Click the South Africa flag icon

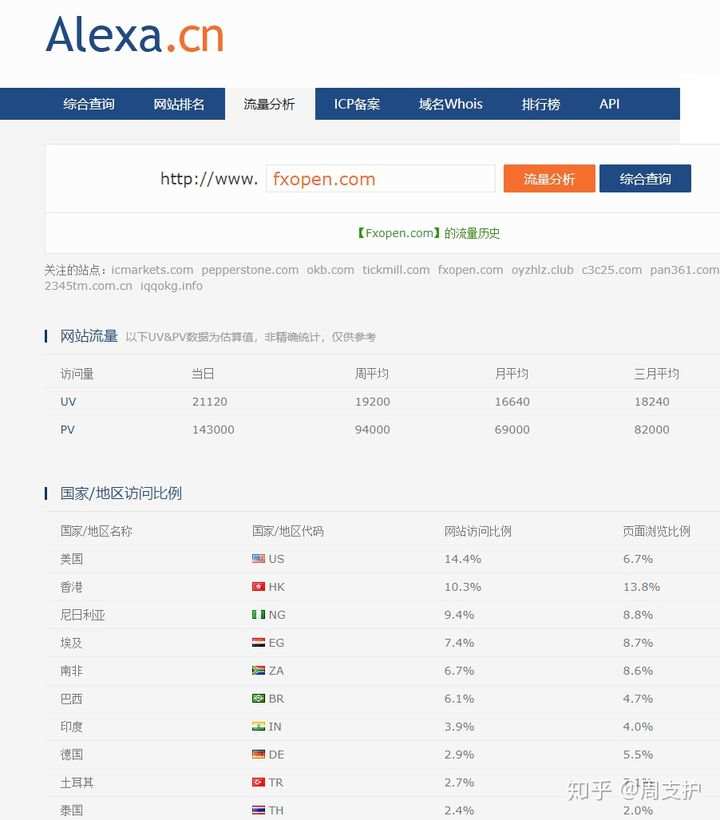pos(258,670)
